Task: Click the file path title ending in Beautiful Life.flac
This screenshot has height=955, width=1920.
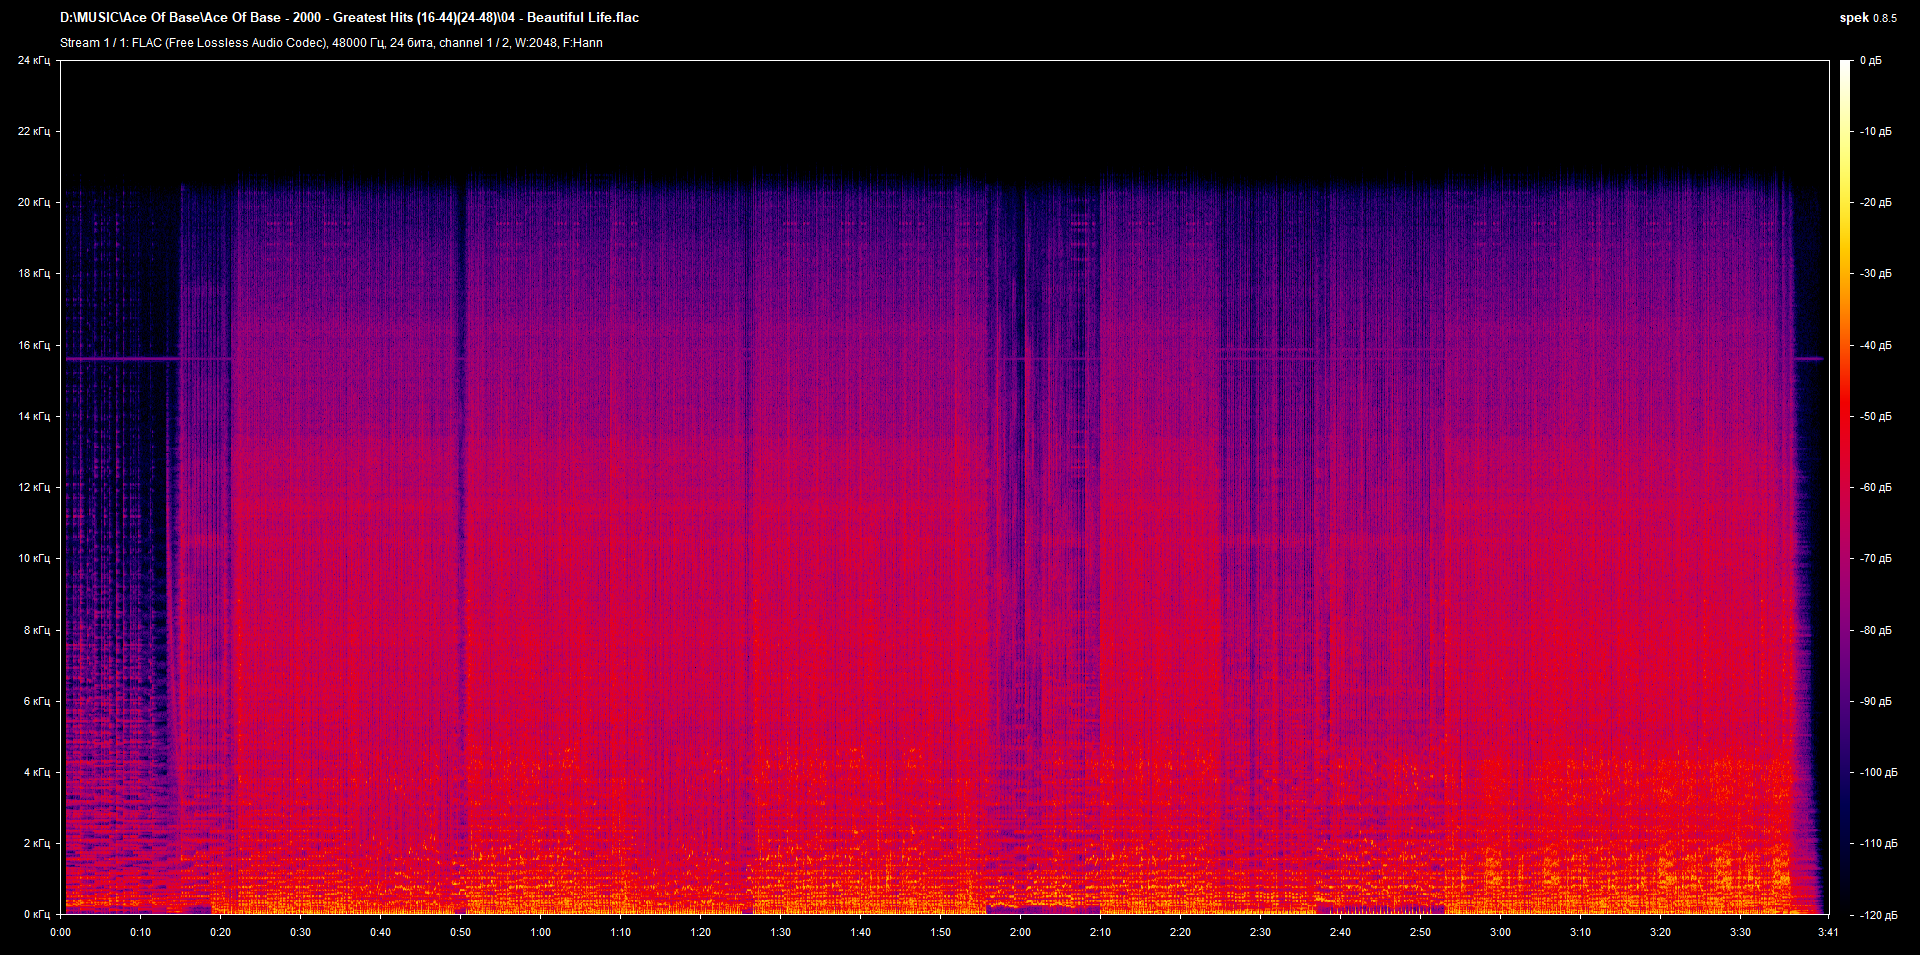Action: click(x=349, y=18)
